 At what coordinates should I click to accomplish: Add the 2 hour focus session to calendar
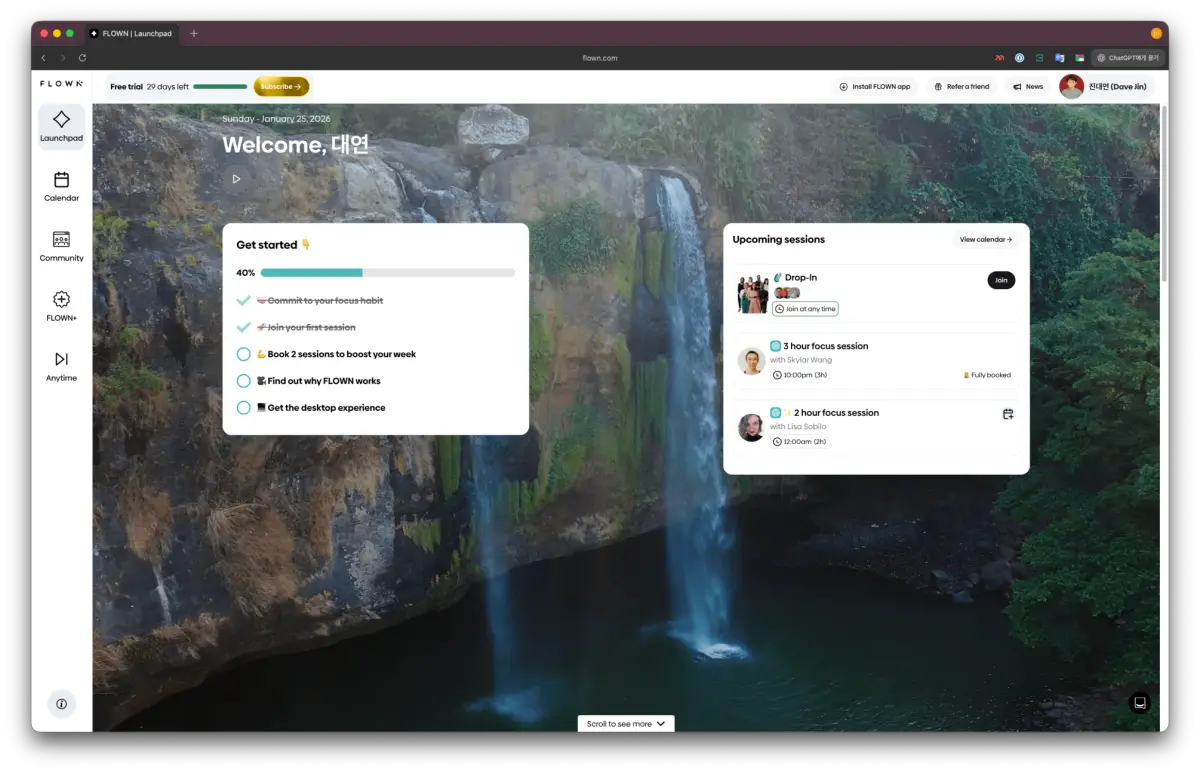[1008, 414]
